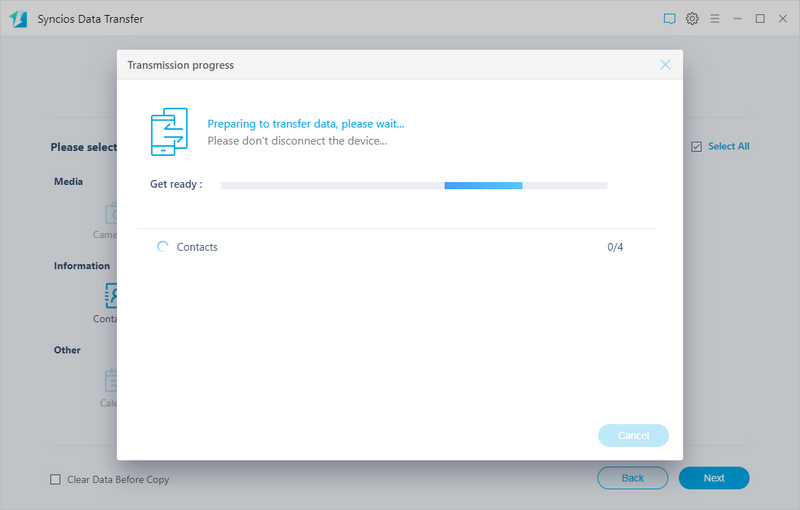Click the Get ready progress bar
The height and width of the screenshot is (510, 800).
[414, 186]
